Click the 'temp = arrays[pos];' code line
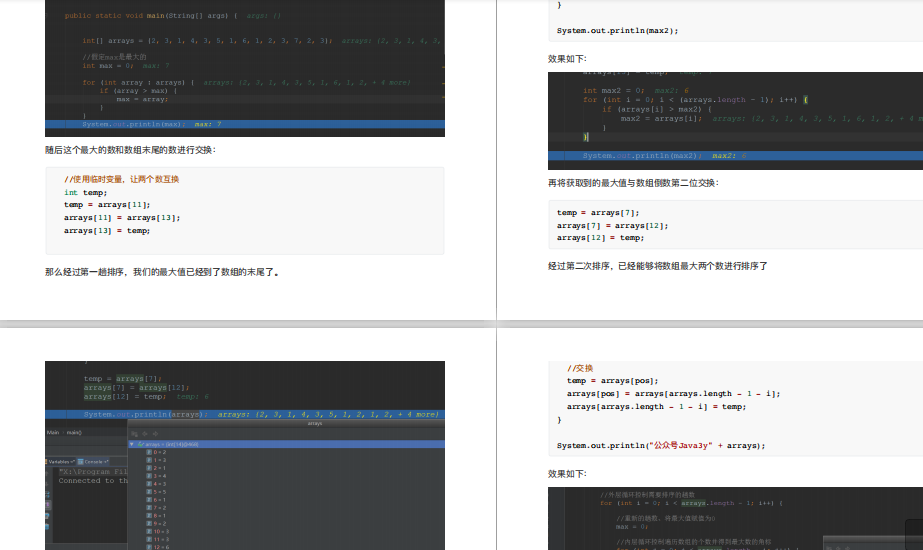Screen dimensions: 923x550 tap(613, 381)
